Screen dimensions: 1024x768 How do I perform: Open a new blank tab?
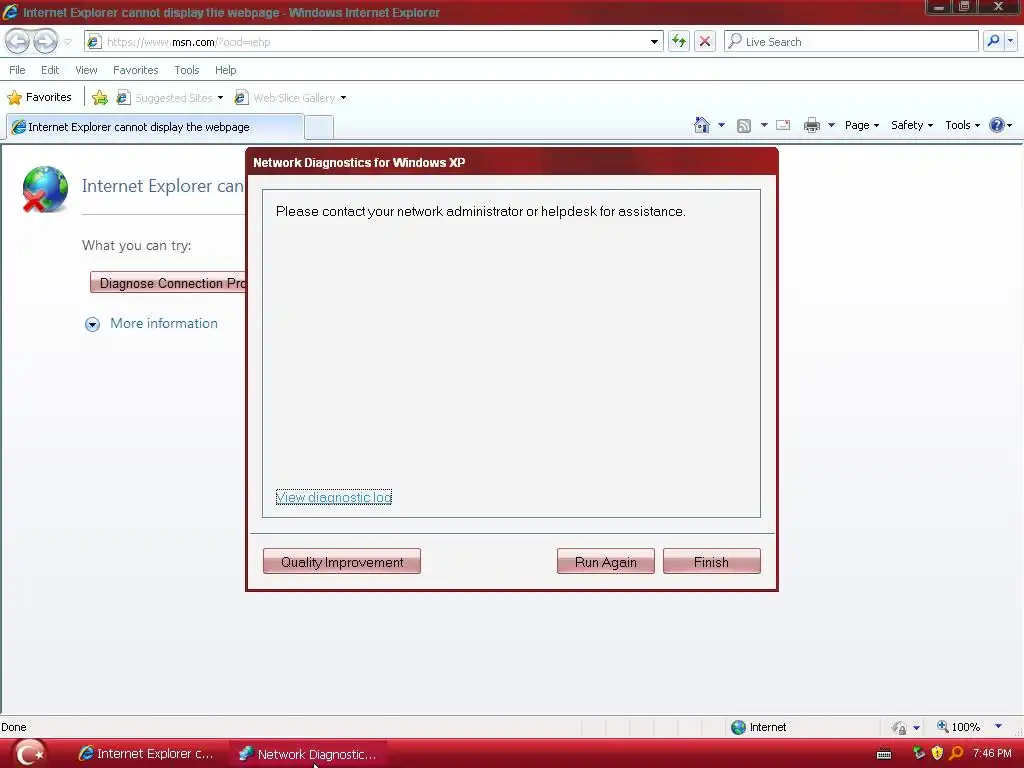pos(319,127)
